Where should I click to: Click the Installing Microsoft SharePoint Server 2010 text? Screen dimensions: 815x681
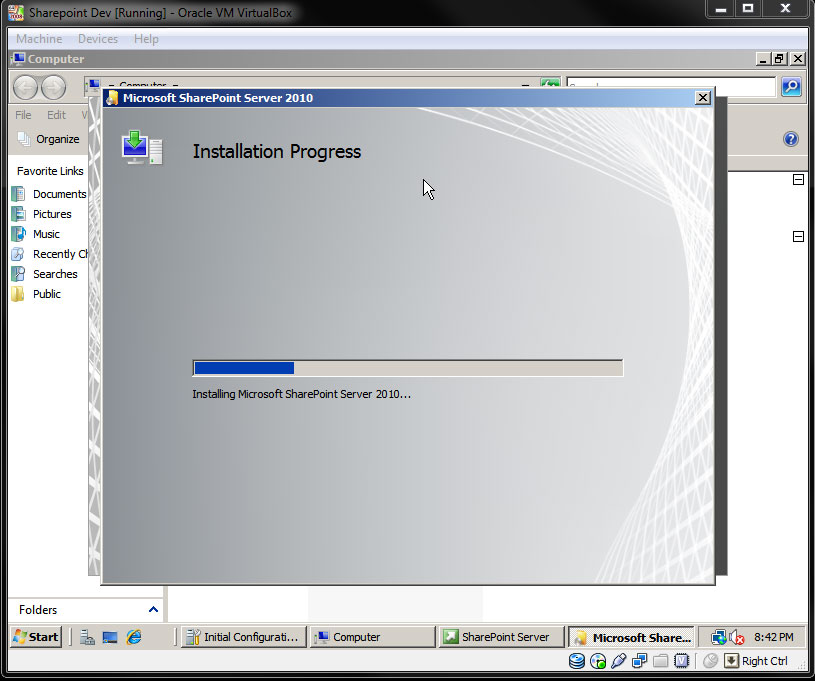(301, 395)
